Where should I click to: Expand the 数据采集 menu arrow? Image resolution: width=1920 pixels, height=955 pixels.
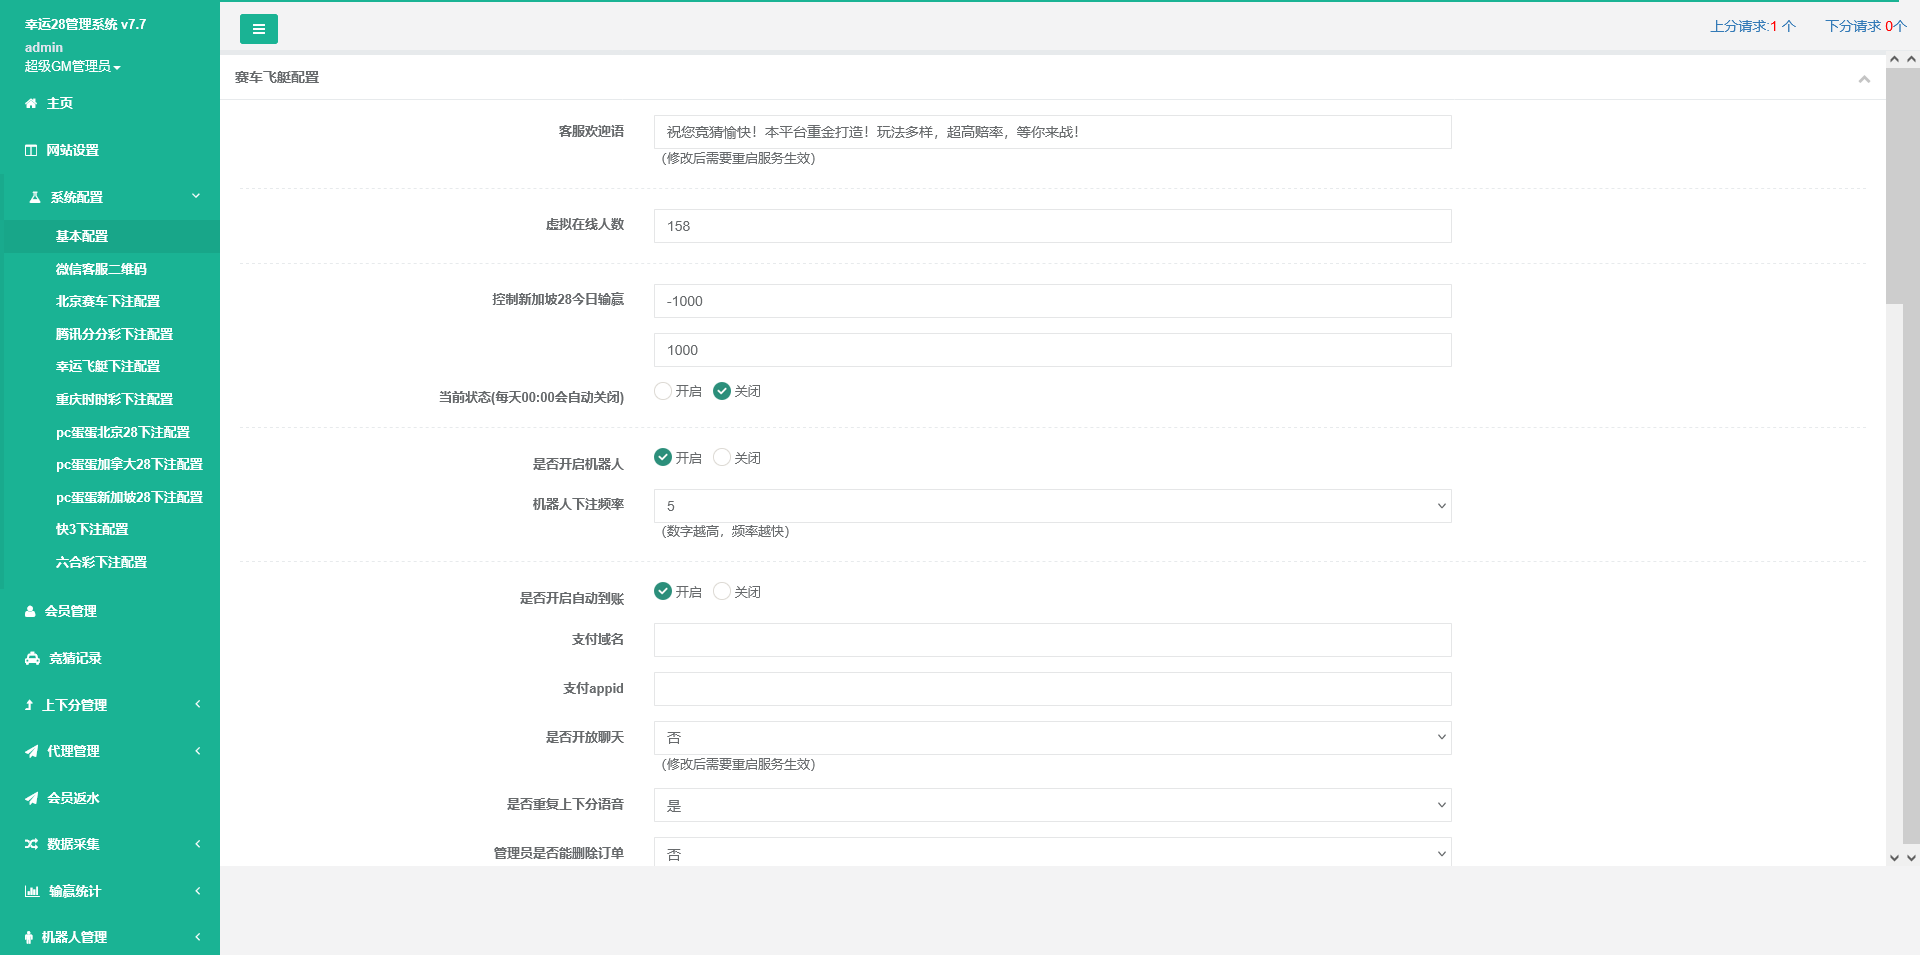pyautogui.click(x=198, y=843)
